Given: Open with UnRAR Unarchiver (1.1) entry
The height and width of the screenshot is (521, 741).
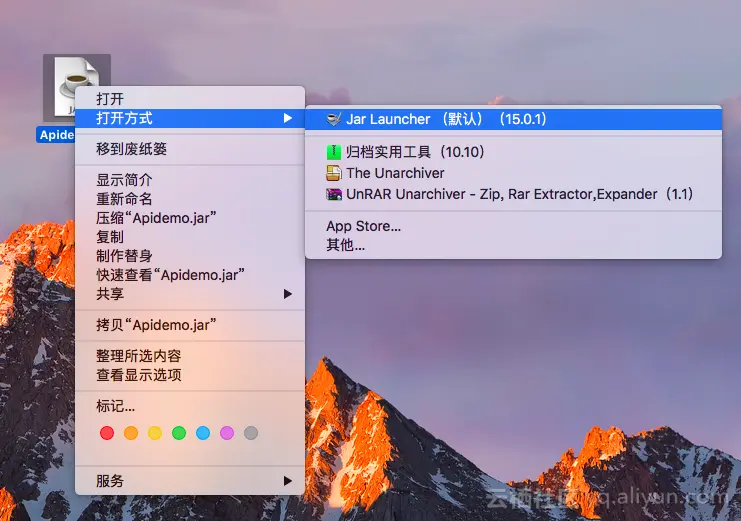Looking at the screenshot, I should point(514,194).
